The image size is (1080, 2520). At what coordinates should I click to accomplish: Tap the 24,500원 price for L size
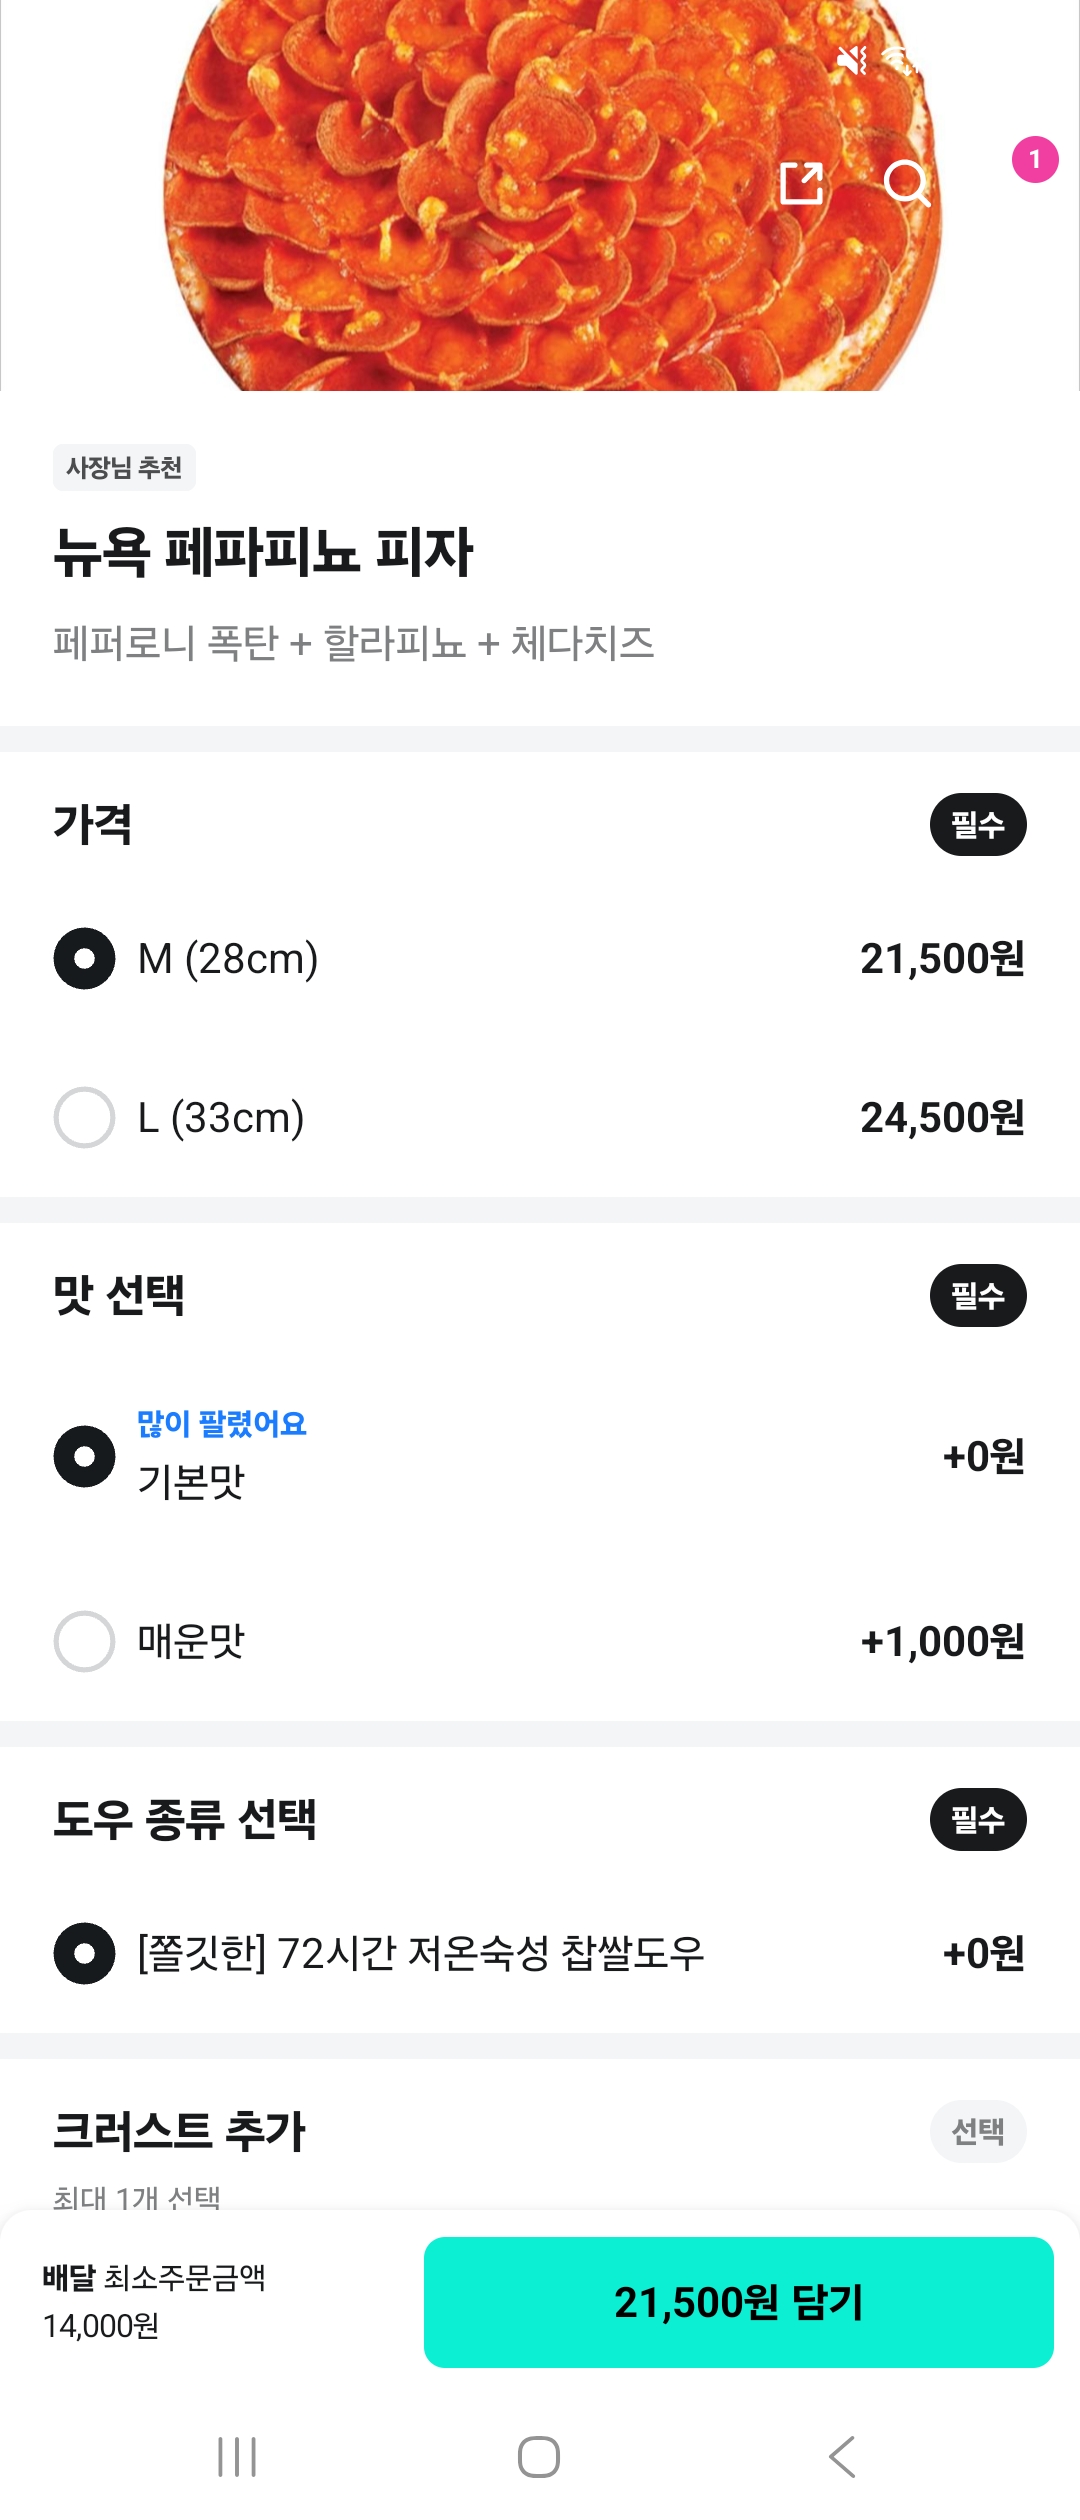[x=942, y=1117]
